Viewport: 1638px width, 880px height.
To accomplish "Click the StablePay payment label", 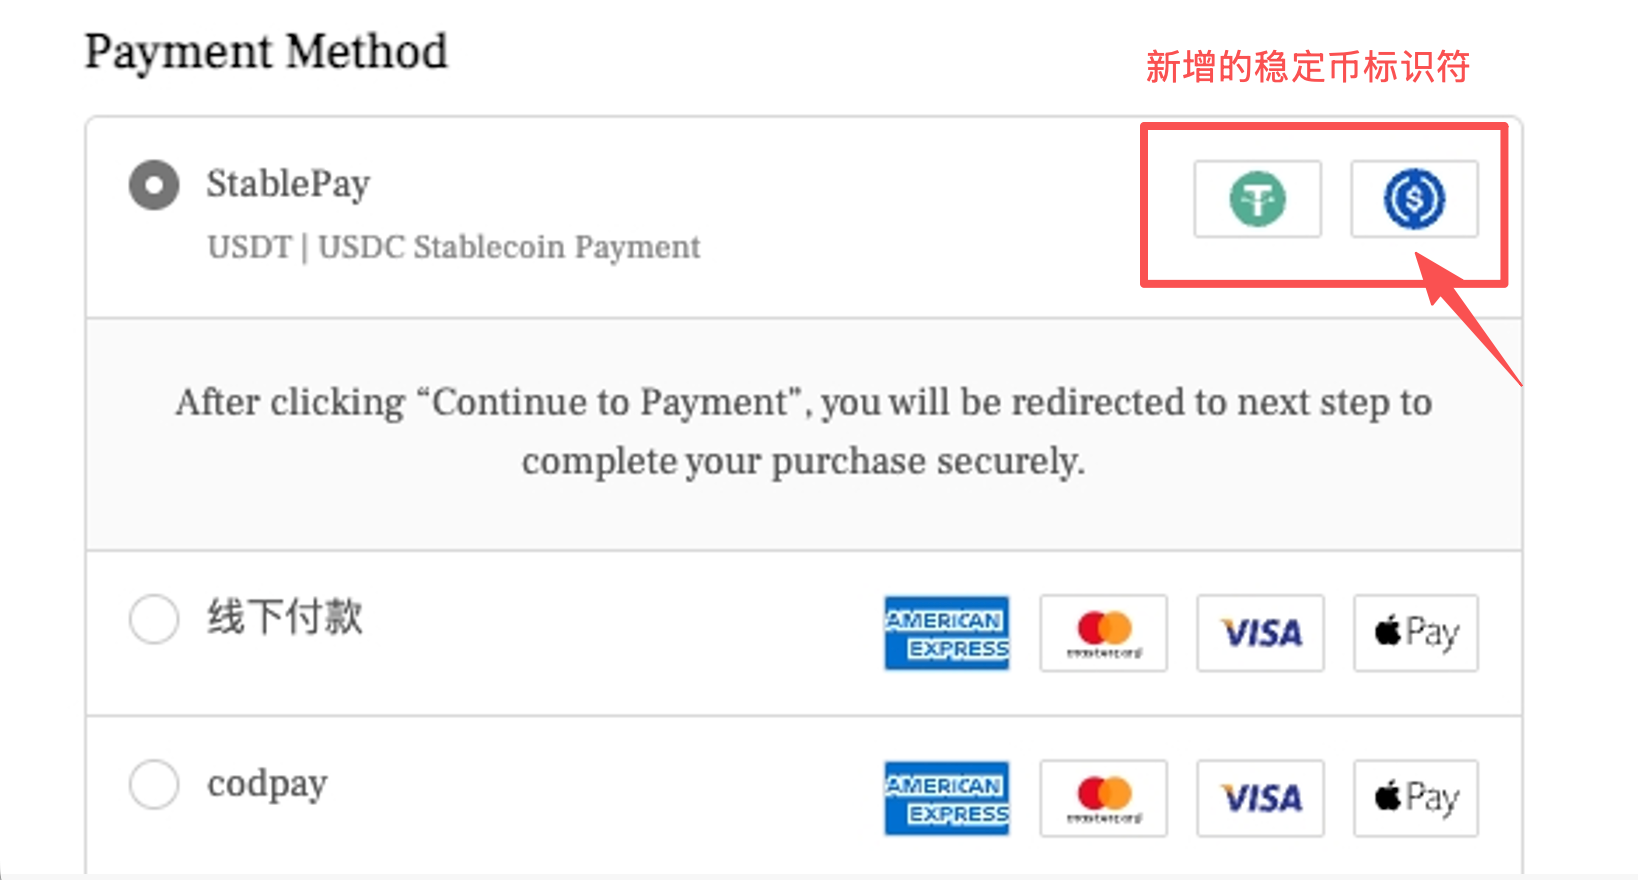I will click(288, 184).
